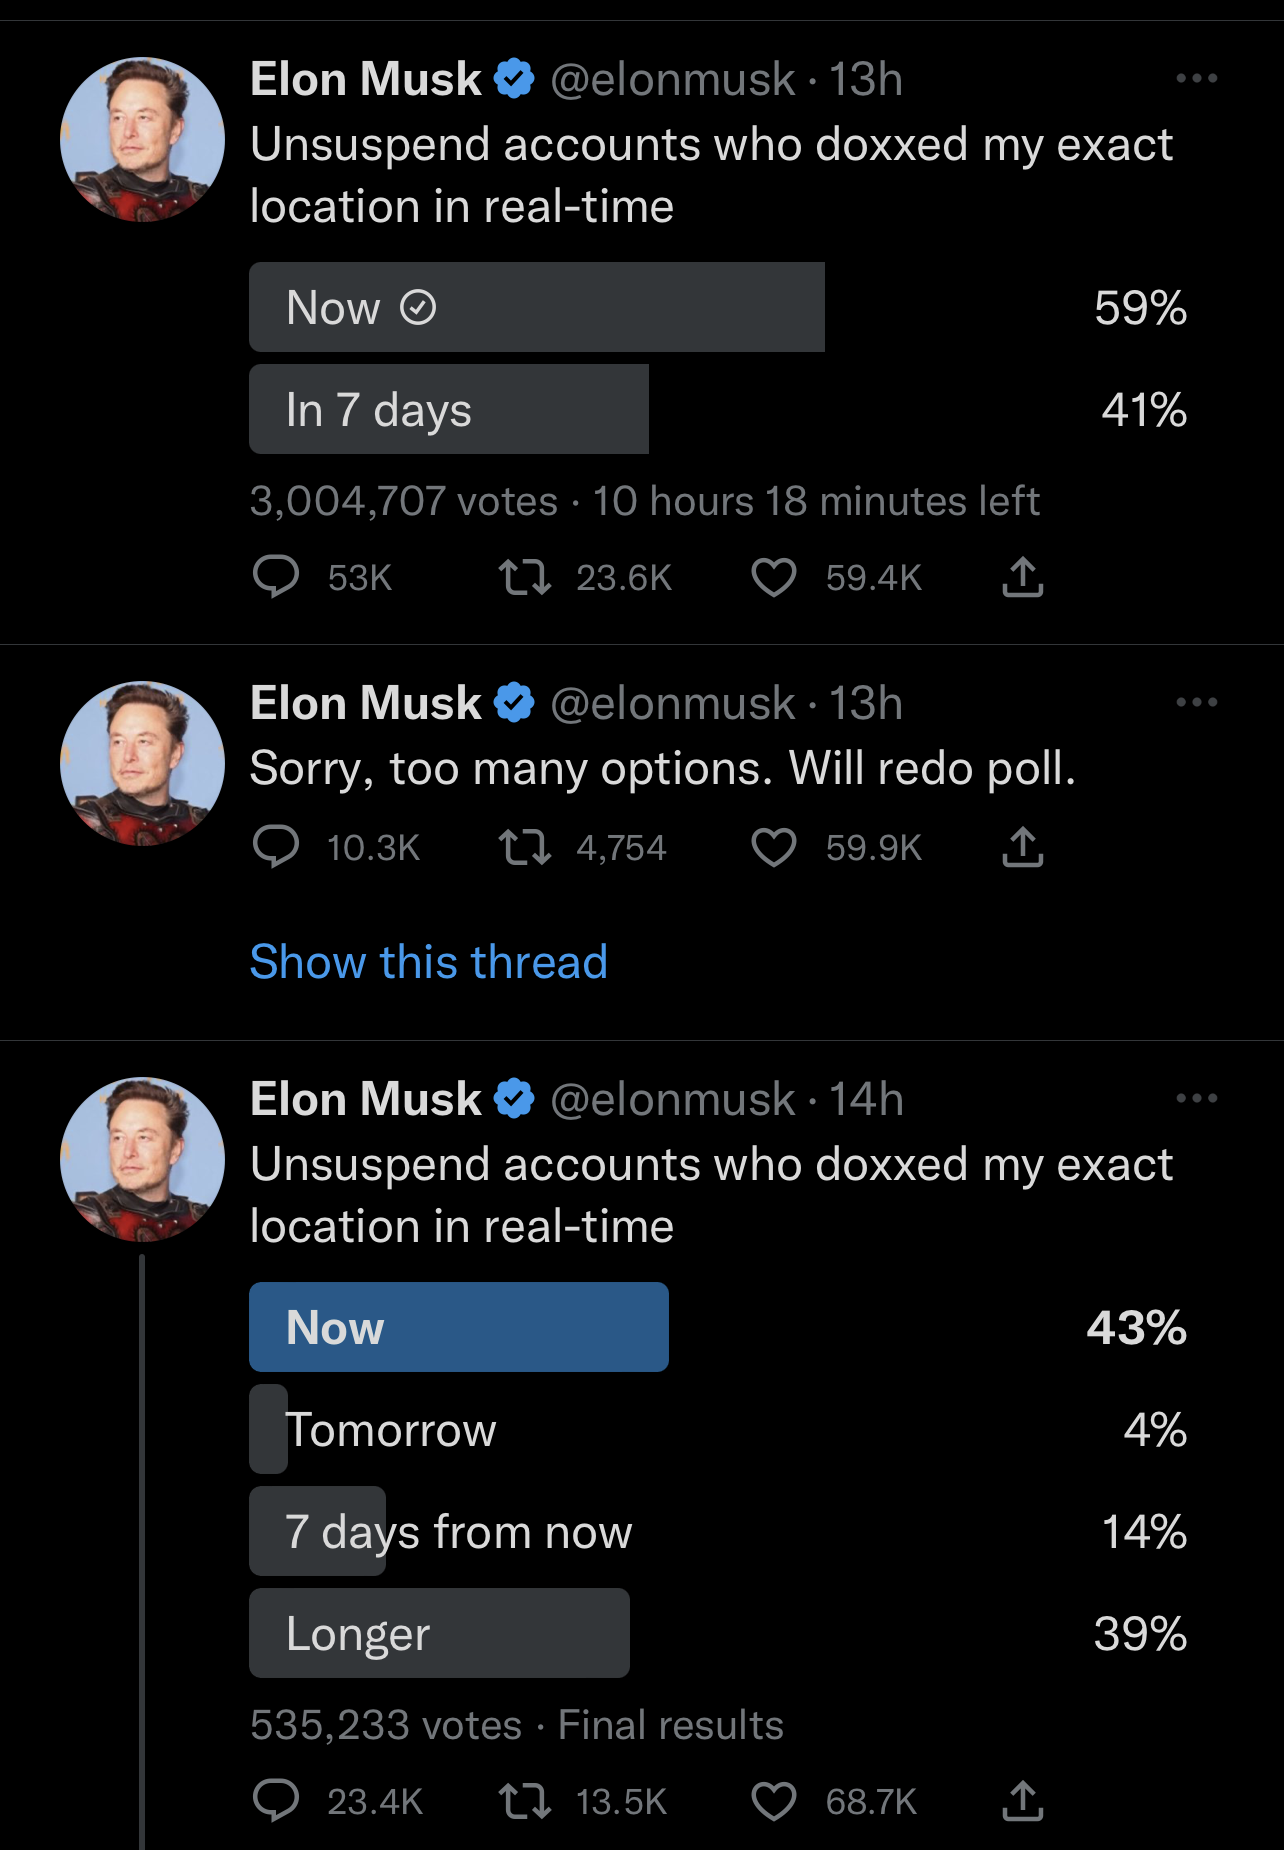1284x1850 pixels.
Task: Click 'Show this thread' link
Action: (428, 962)
